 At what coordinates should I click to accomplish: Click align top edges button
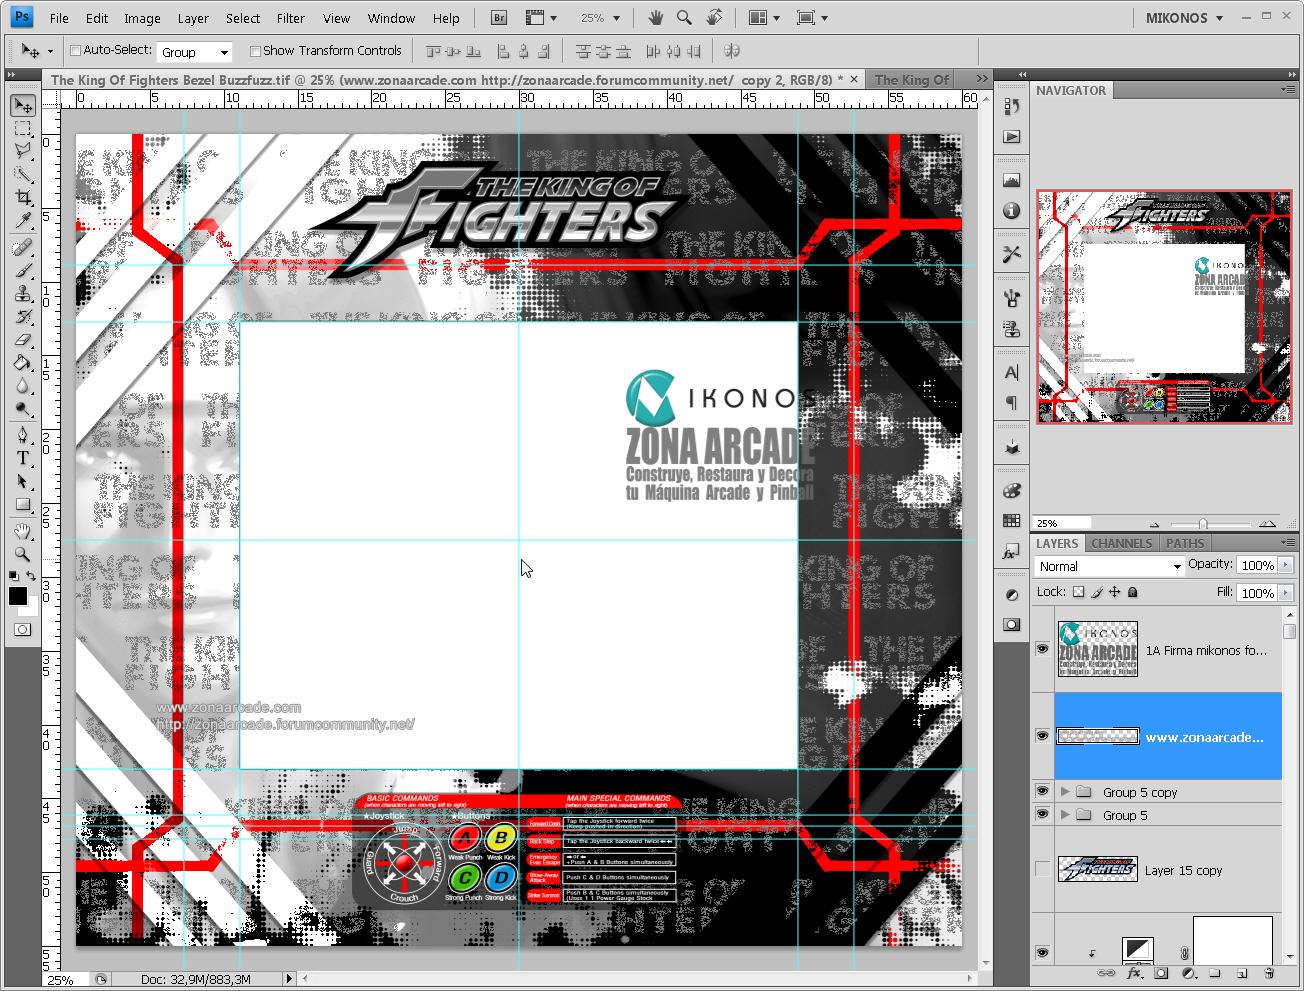point(433,51)
